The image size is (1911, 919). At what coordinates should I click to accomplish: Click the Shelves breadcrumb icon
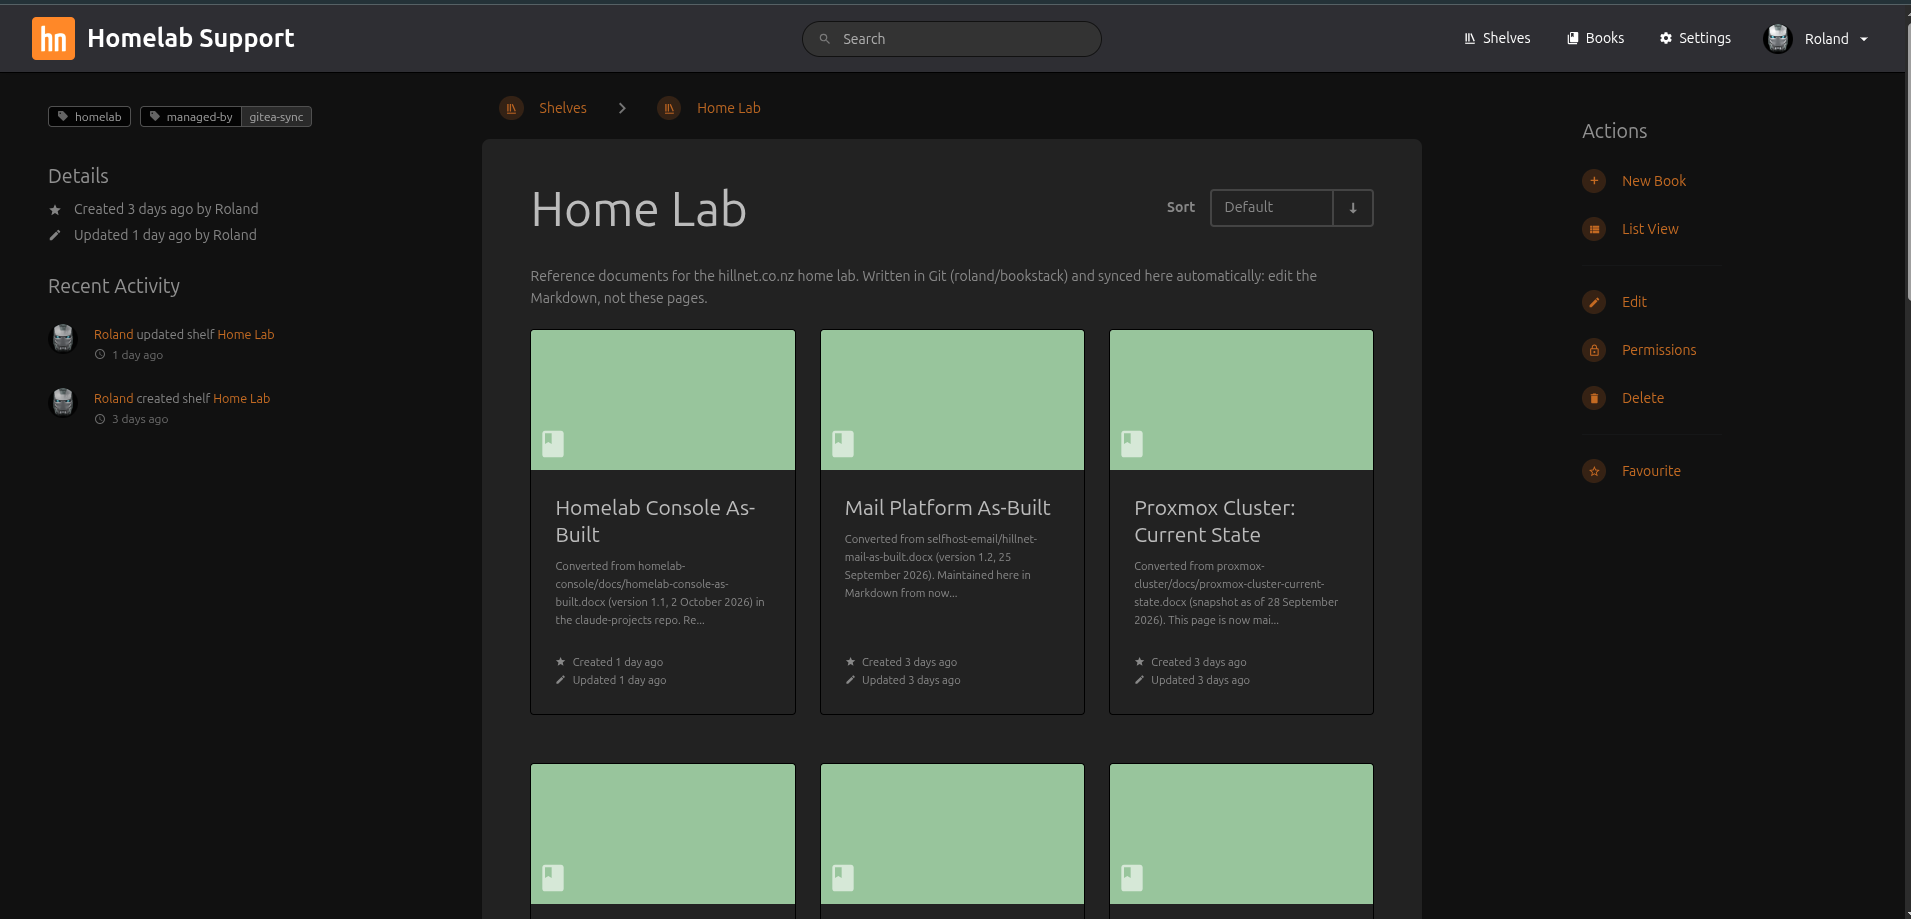click(511, 108)
